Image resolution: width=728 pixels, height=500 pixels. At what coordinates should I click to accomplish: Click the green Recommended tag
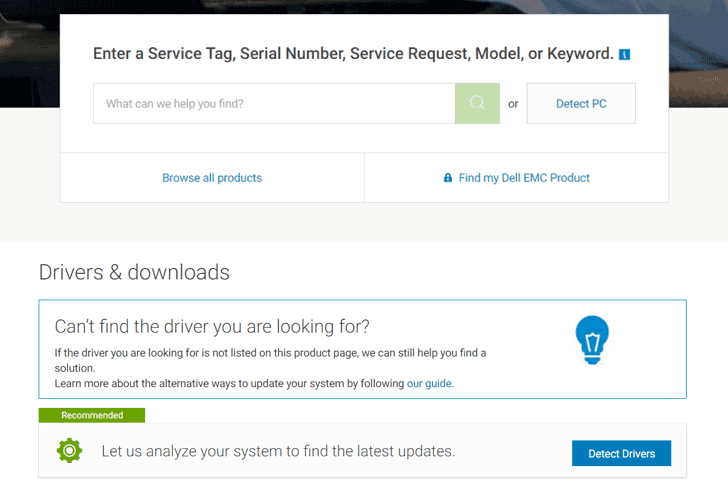[x=92, y=415]
